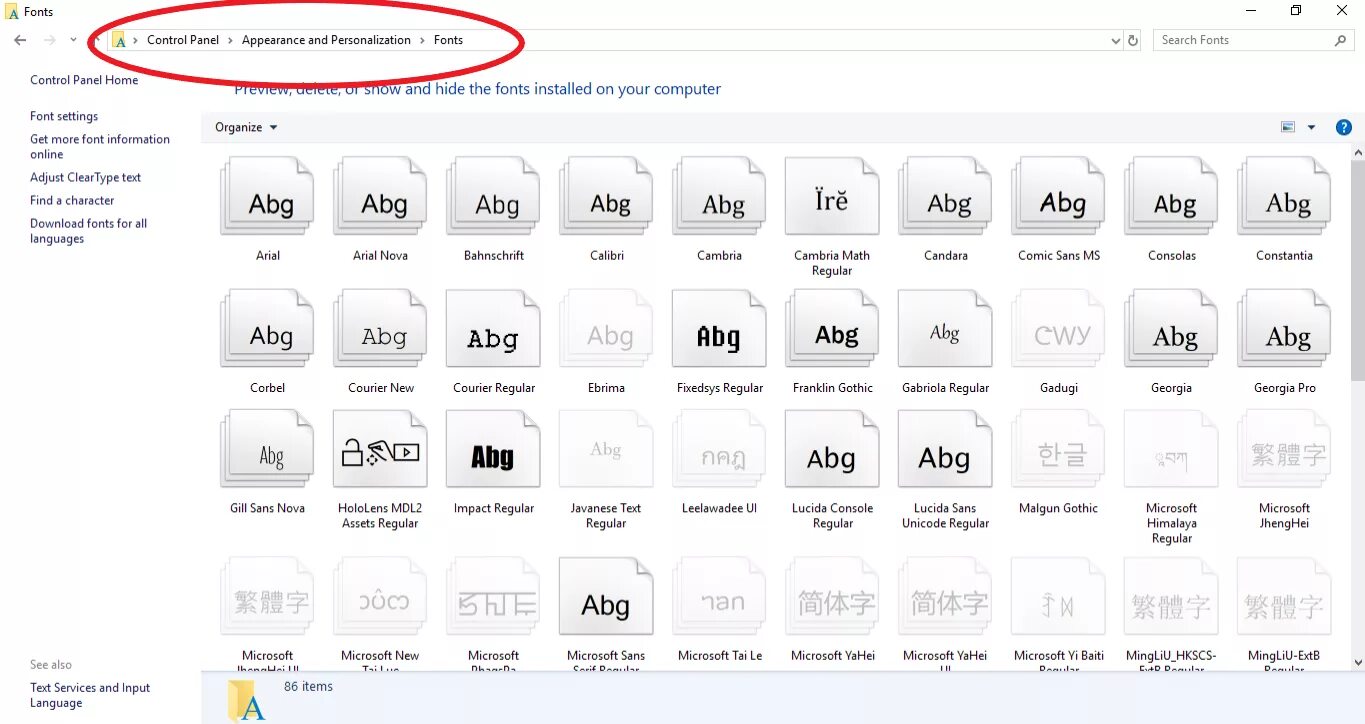The width and height of the screenshot is (1365, 724).
Task: Select the Corbel font icon
Action: pos(267,328)
